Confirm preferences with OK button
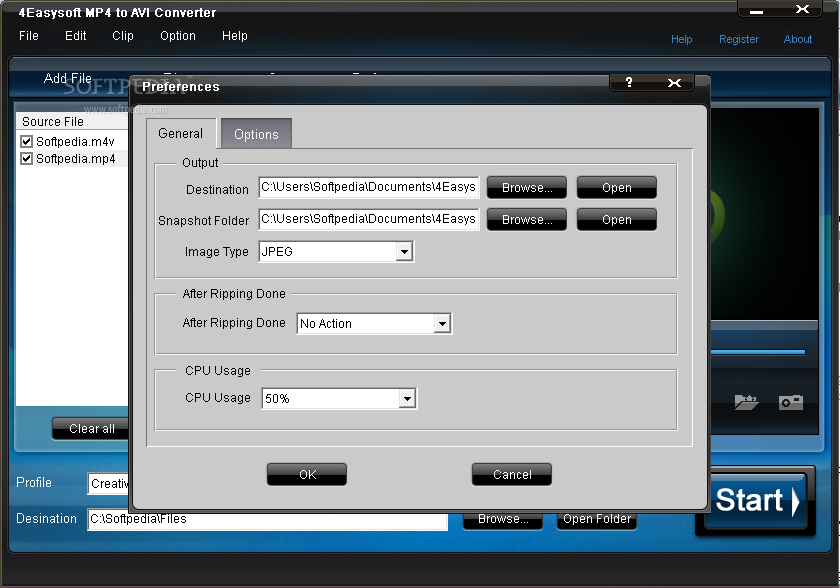Screen dimensions: 840x588 (307, 474)
